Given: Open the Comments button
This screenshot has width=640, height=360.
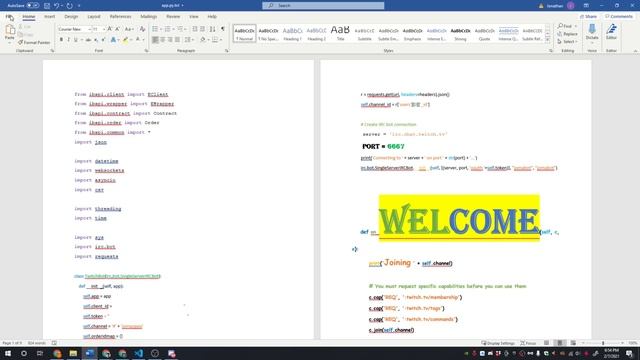Looking at the screenshot, I should [x=619, y=17].
